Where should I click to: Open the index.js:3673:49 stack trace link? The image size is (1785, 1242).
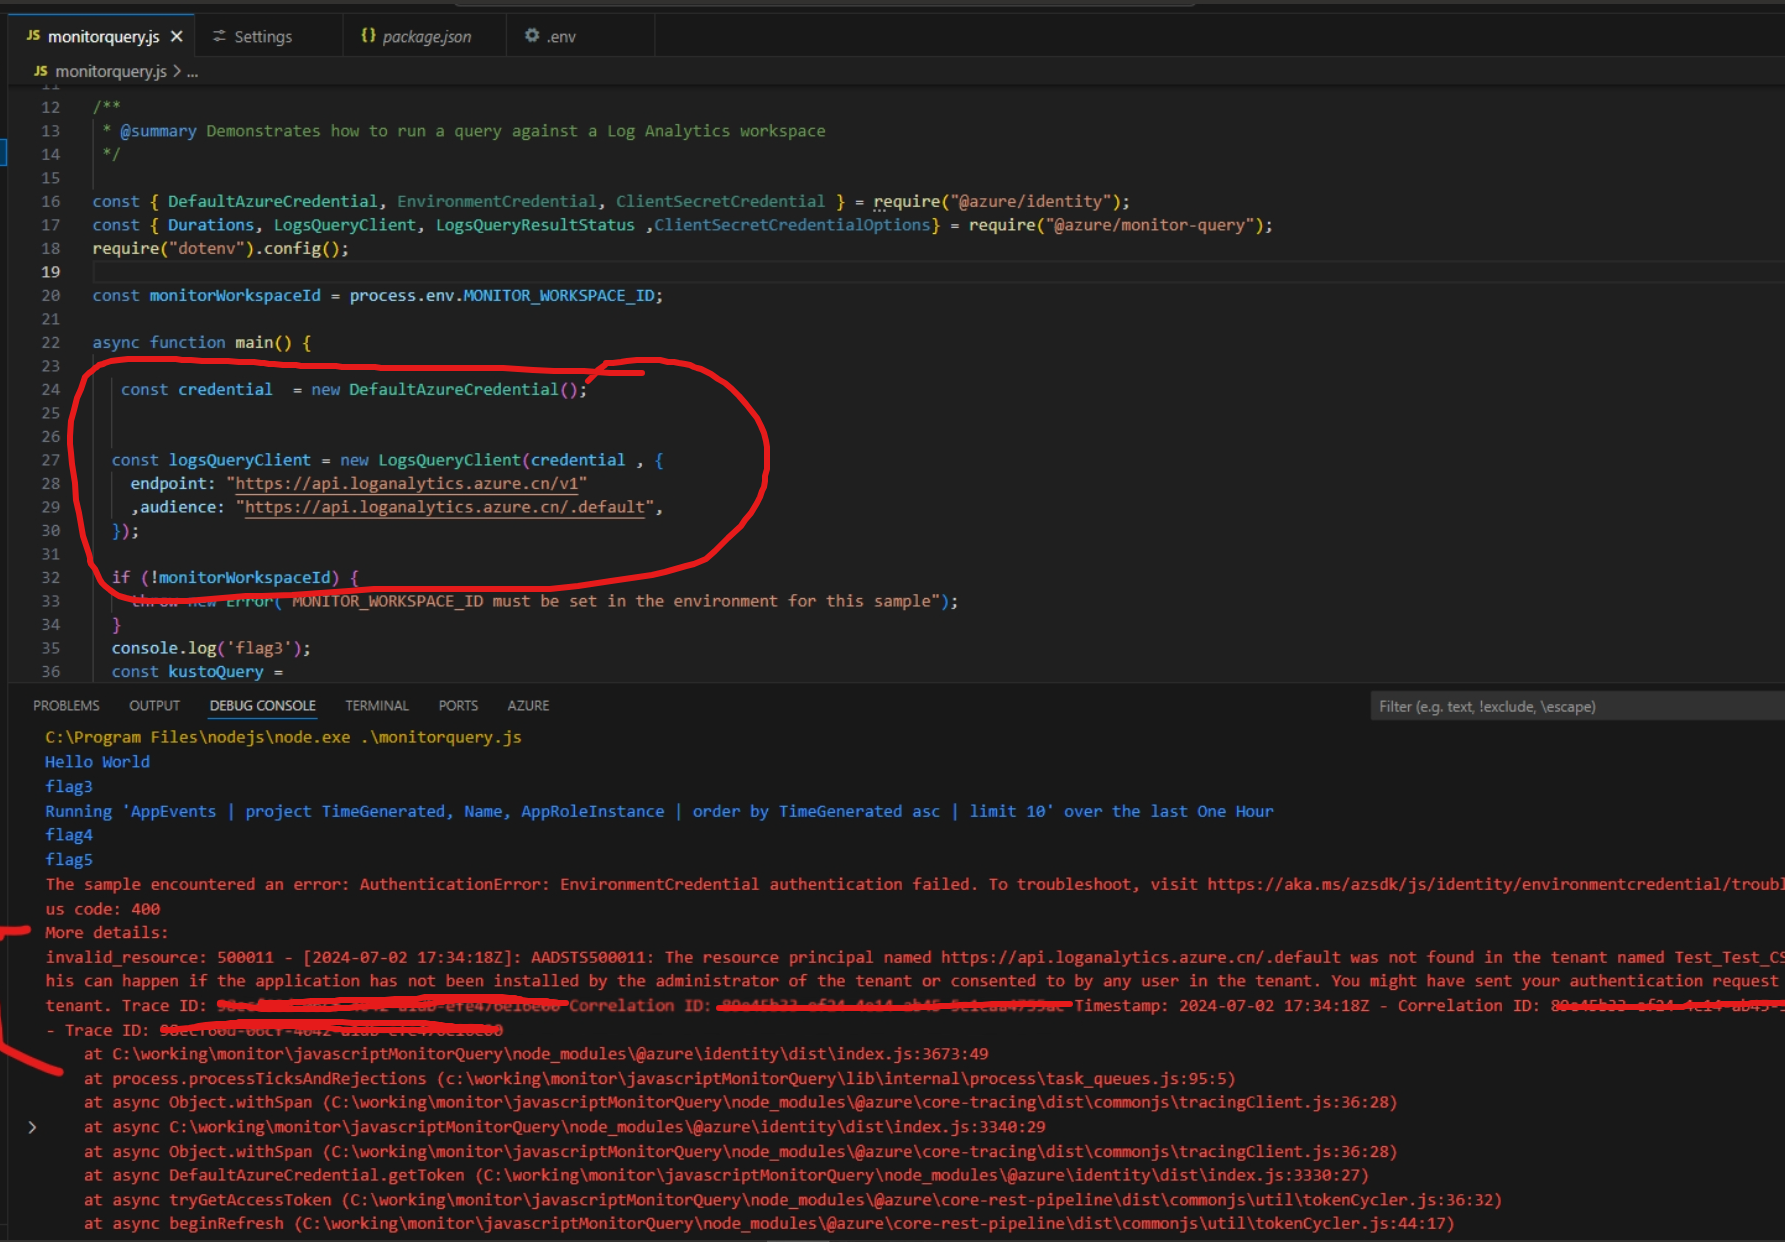(550, 1054)
